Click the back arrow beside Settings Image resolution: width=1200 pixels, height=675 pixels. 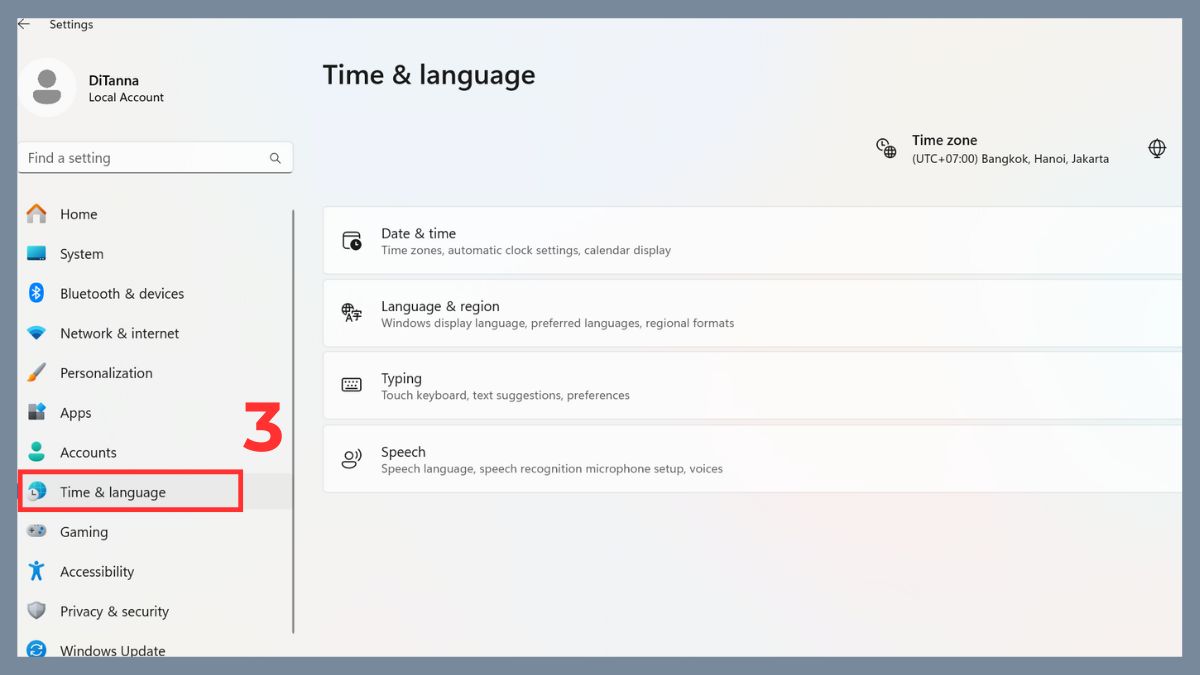[x=24, y=24]
